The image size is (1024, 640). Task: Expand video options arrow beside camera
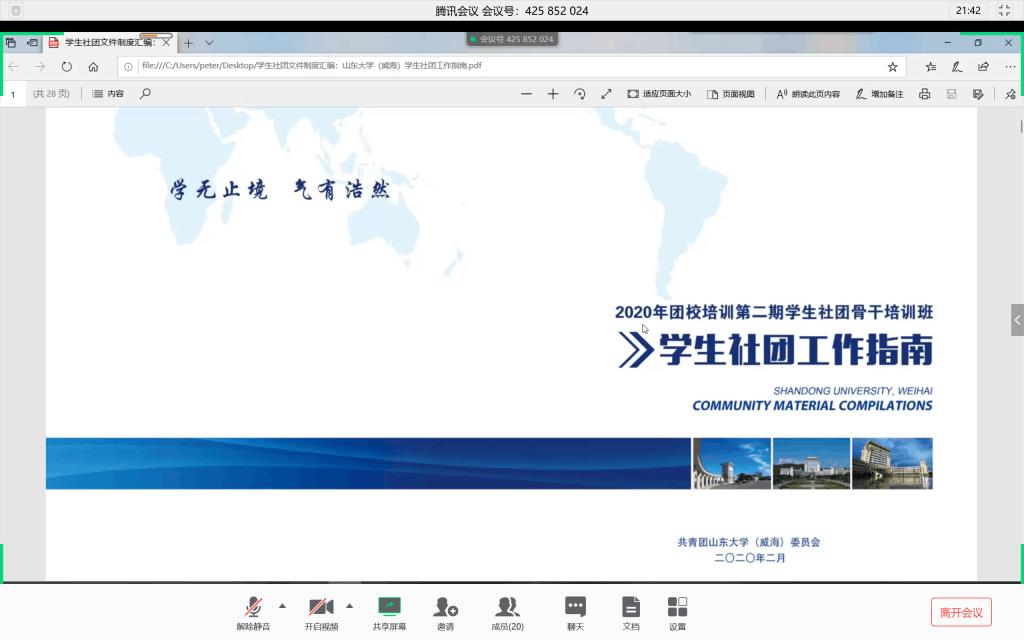pos(349,605)
